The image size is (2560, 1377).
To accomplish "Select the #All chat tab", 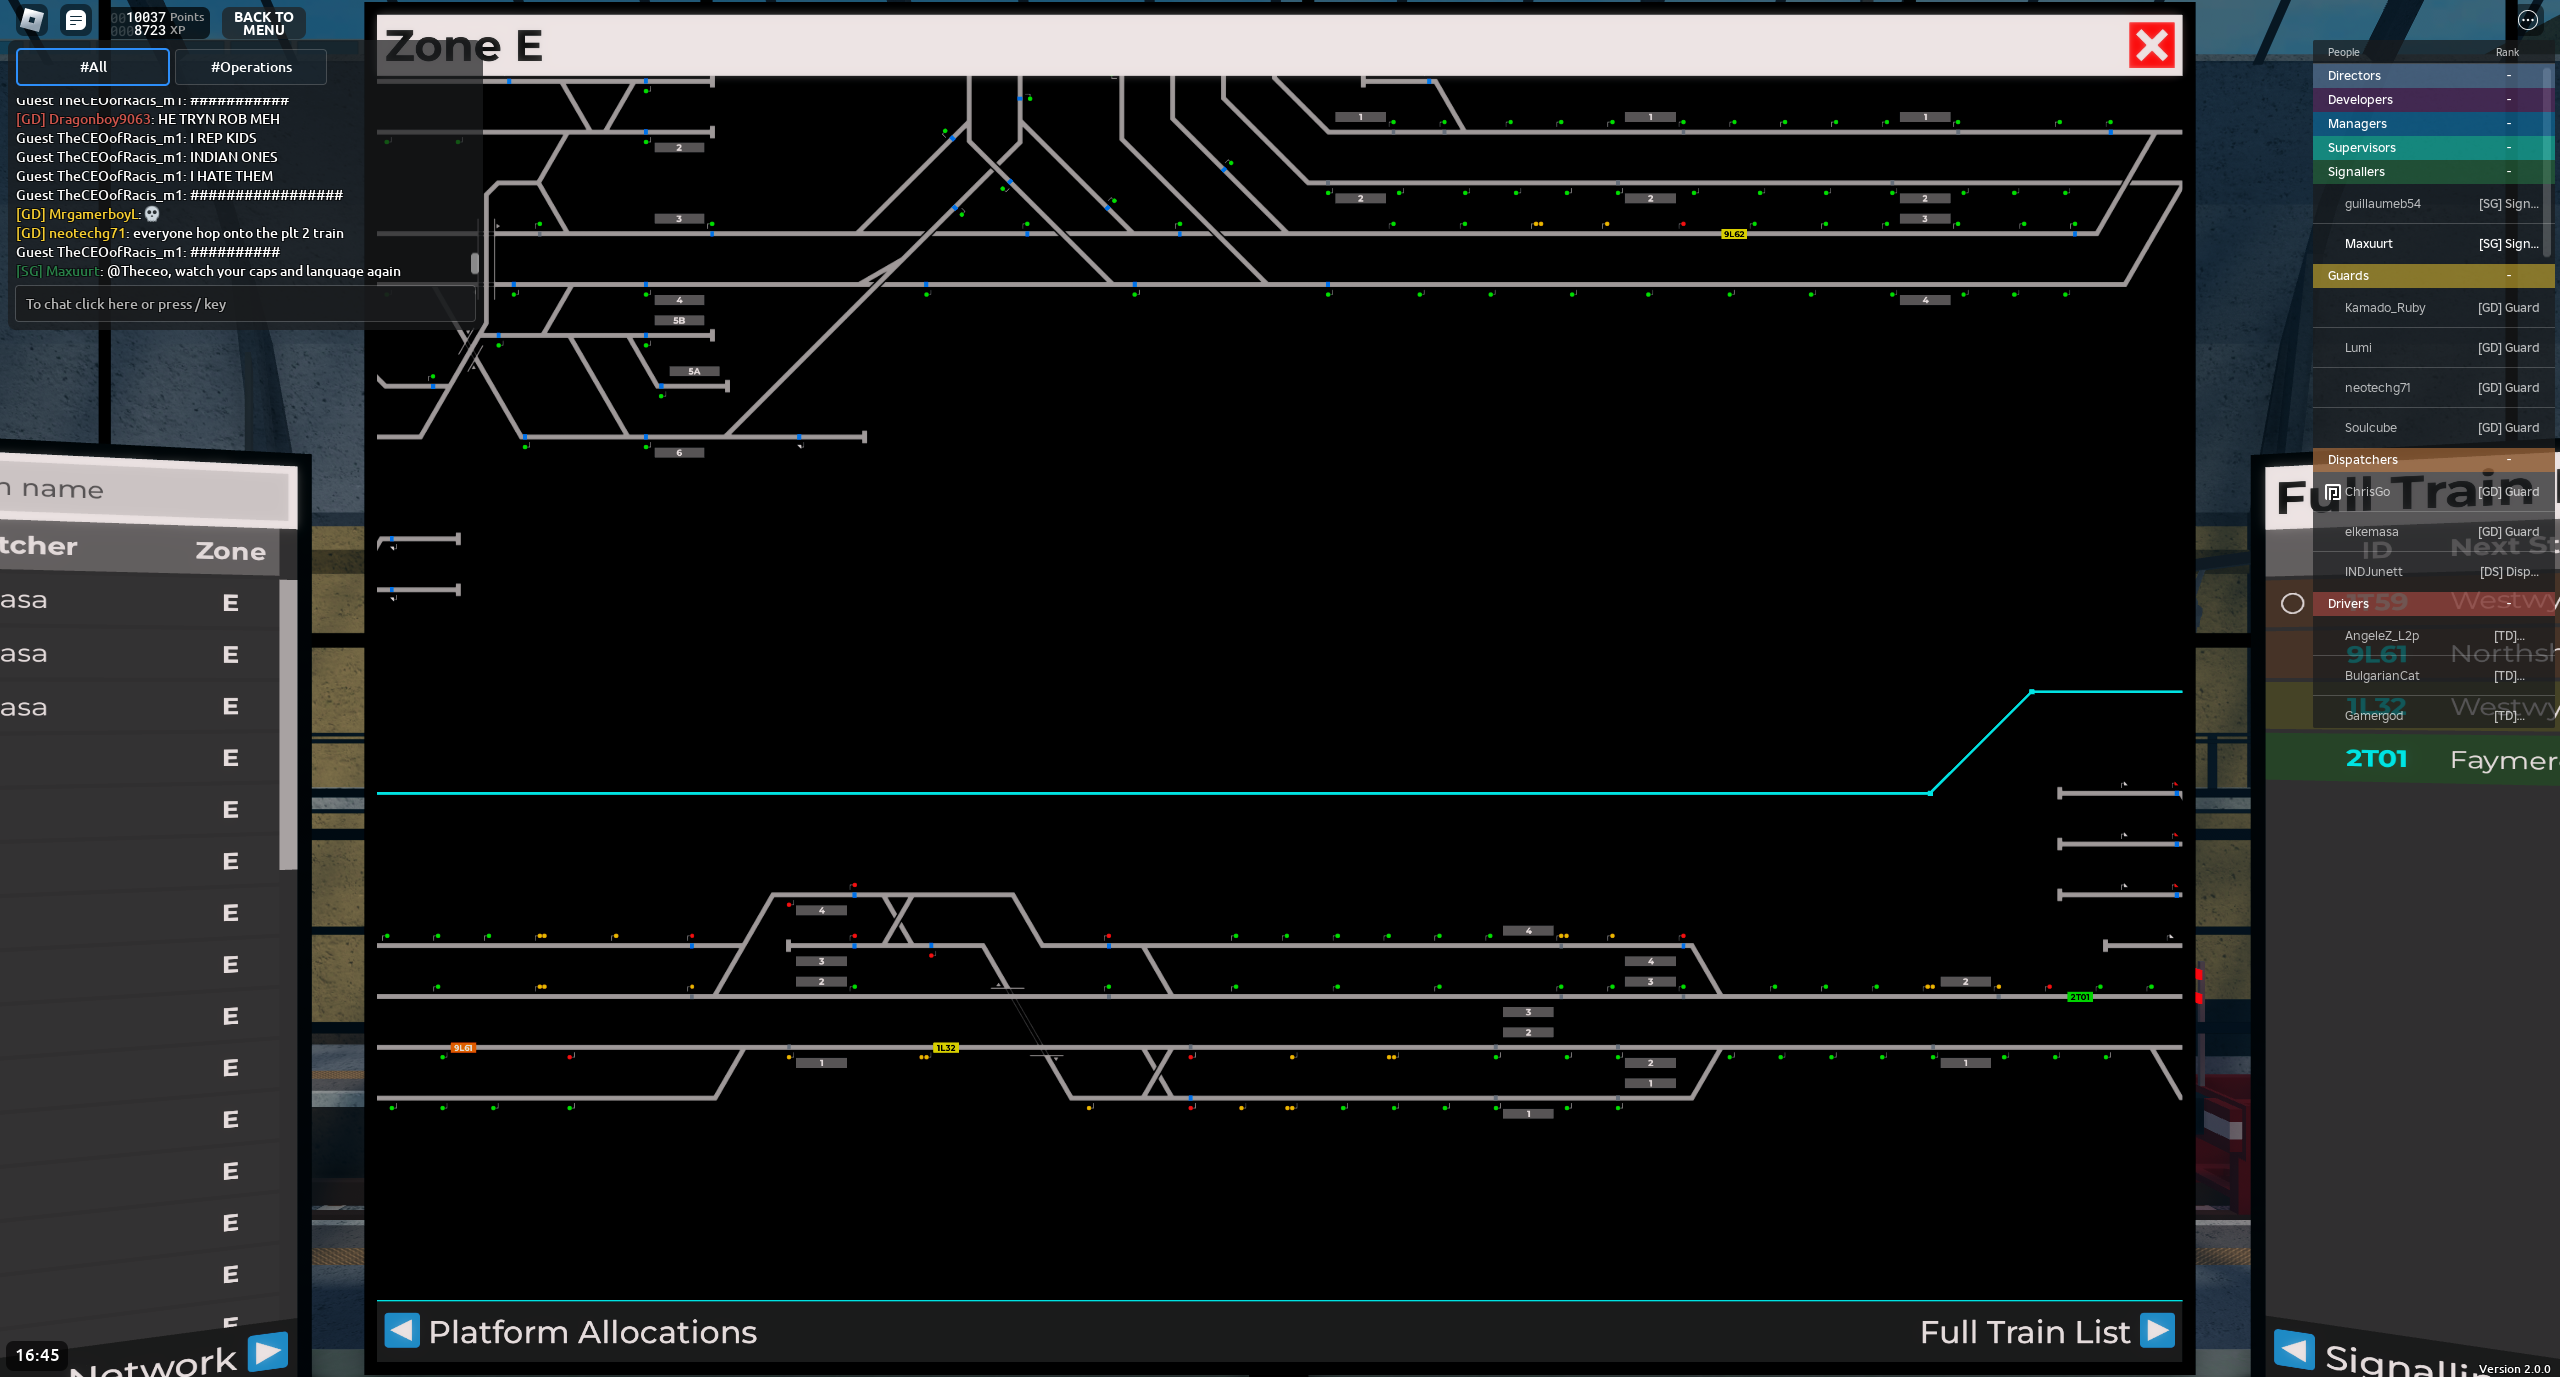I will coord(93,67).
